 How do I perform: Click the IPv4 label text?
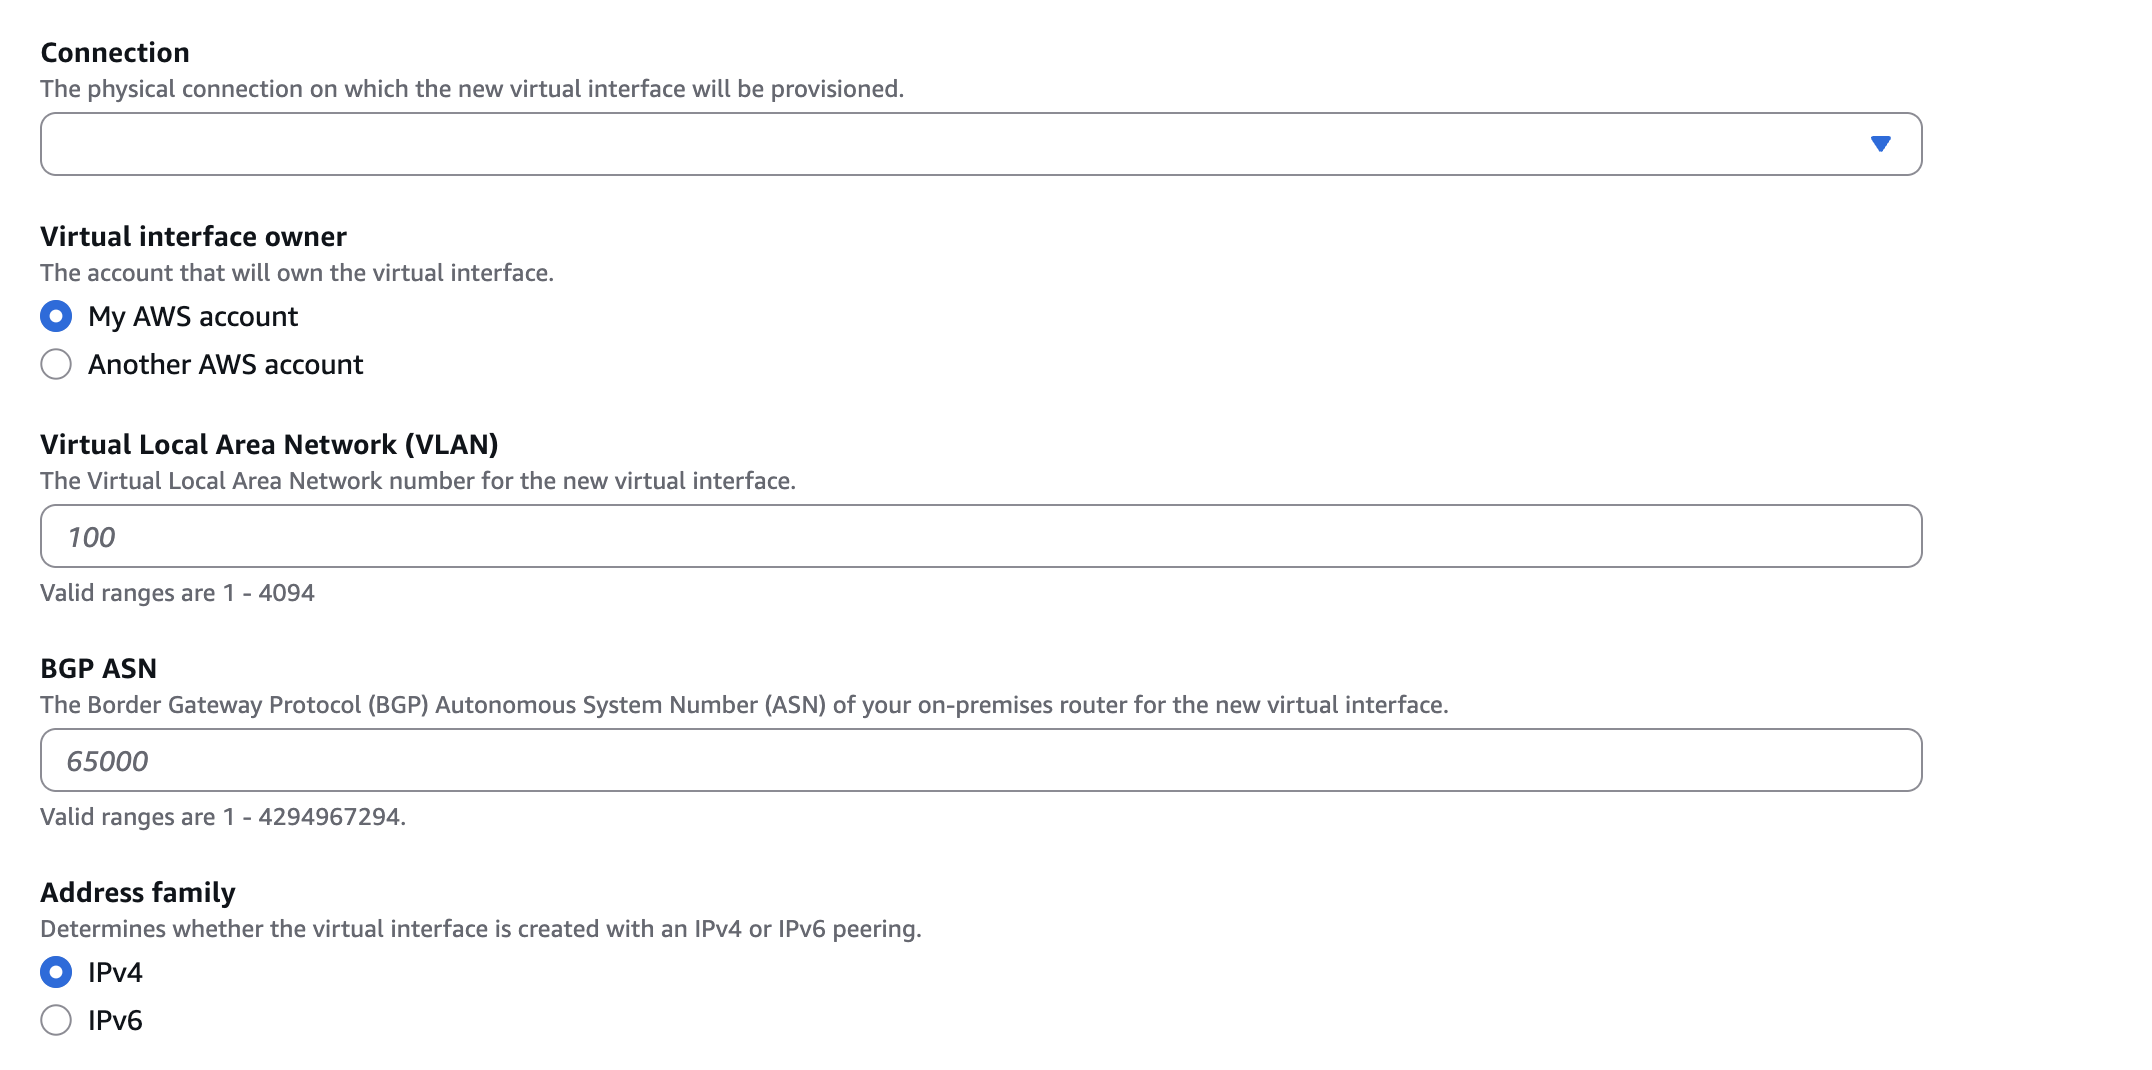coord(115,973)
